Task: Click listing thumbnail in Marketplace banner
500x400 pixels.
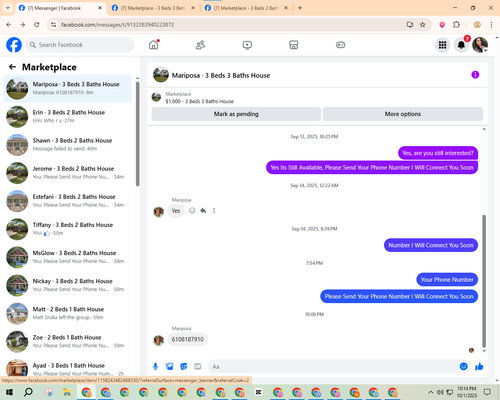Action: (156, 97)
